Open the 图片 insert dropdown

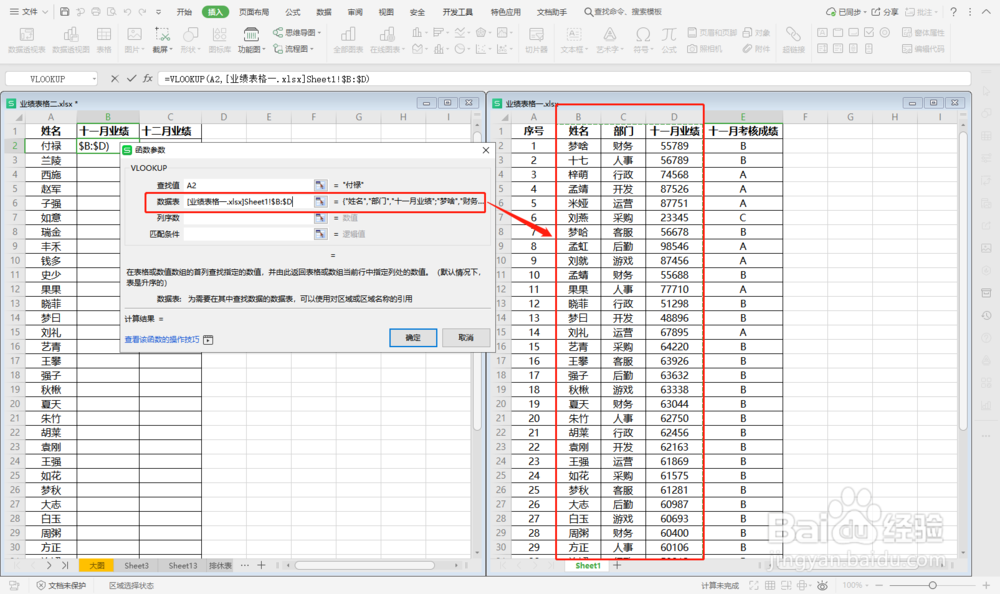point(144,50)
